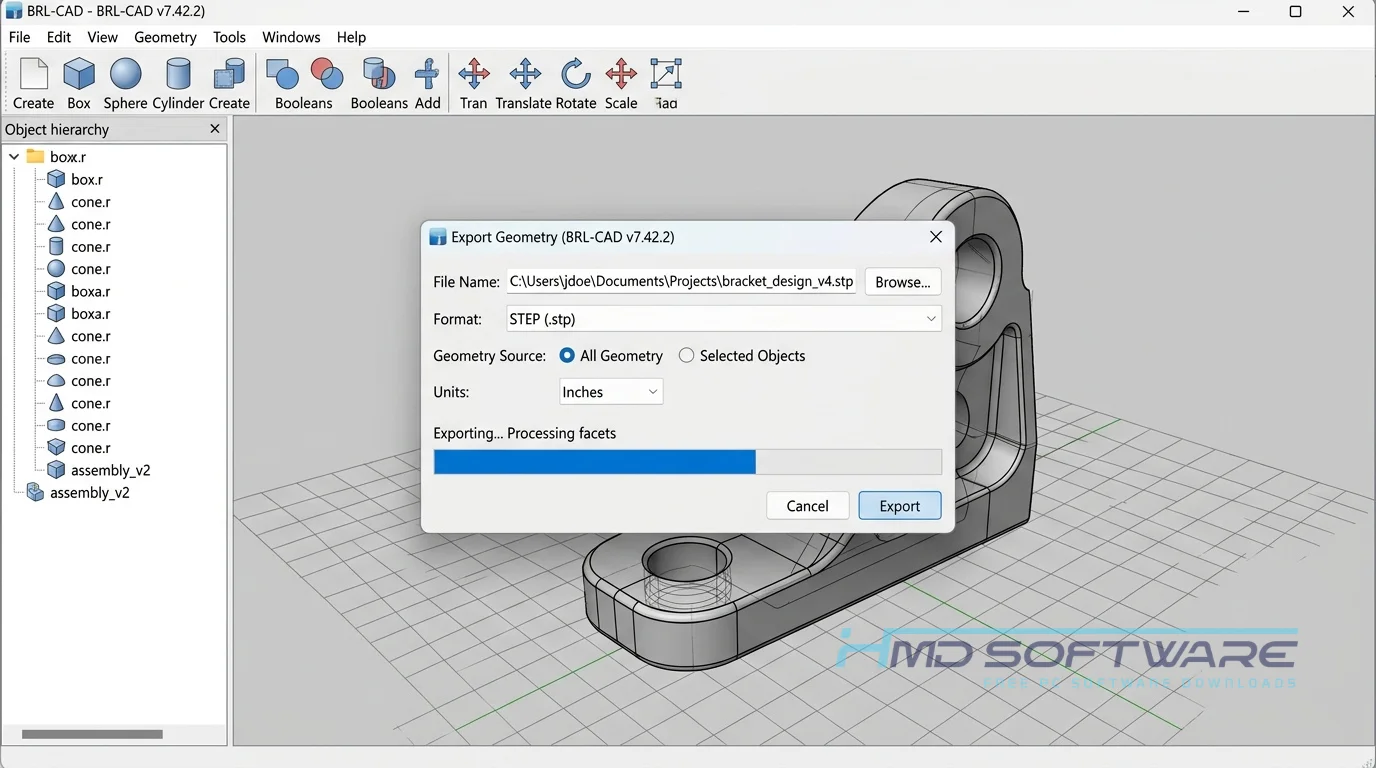Select the cone.r row with the cube icon
Viewport: 1376px width, 768px height.
tap(90, 448)
